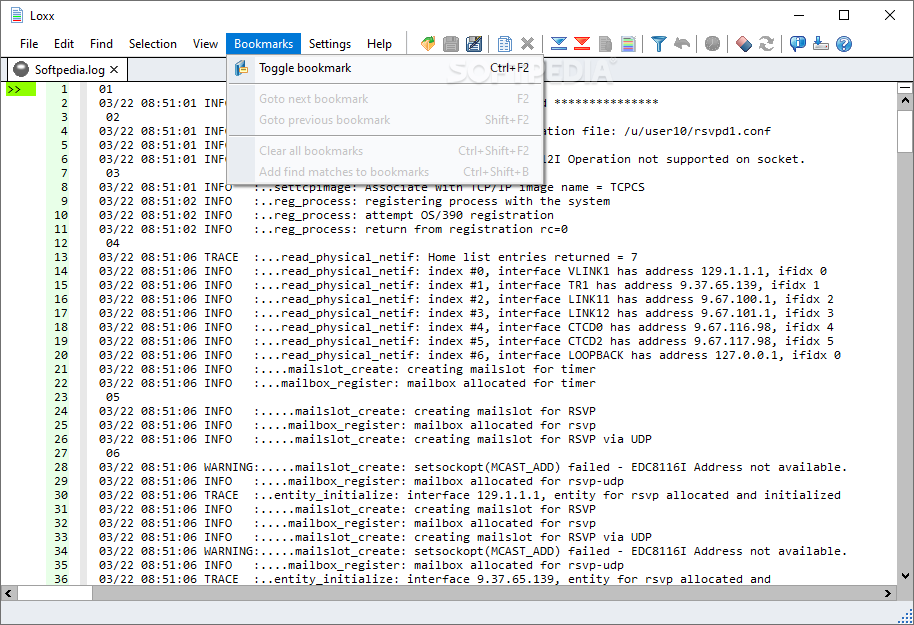
Task: Click the Save As disk-with-pencil icon
Action: [x=474, y=44]
